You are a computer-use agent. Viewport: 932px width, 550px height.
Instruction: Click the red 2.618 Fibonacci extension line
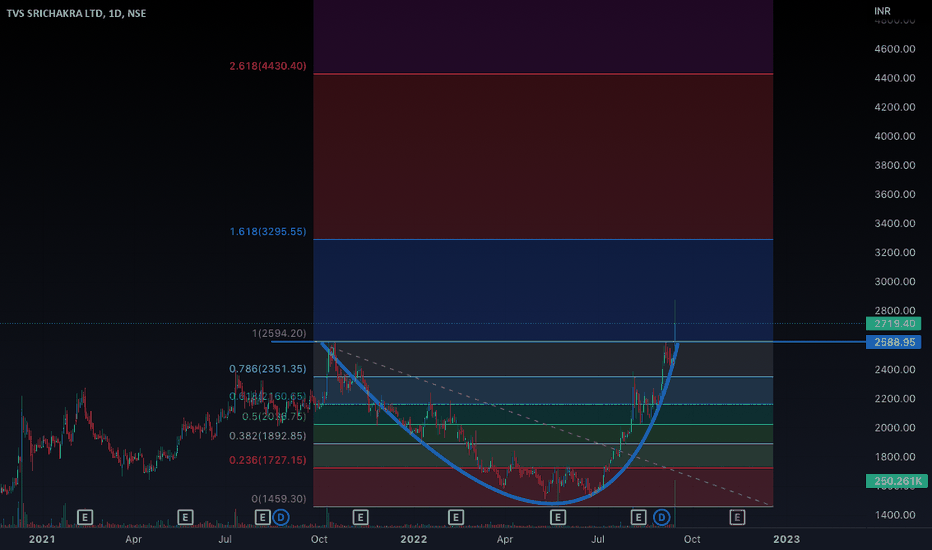click(543, 74)
